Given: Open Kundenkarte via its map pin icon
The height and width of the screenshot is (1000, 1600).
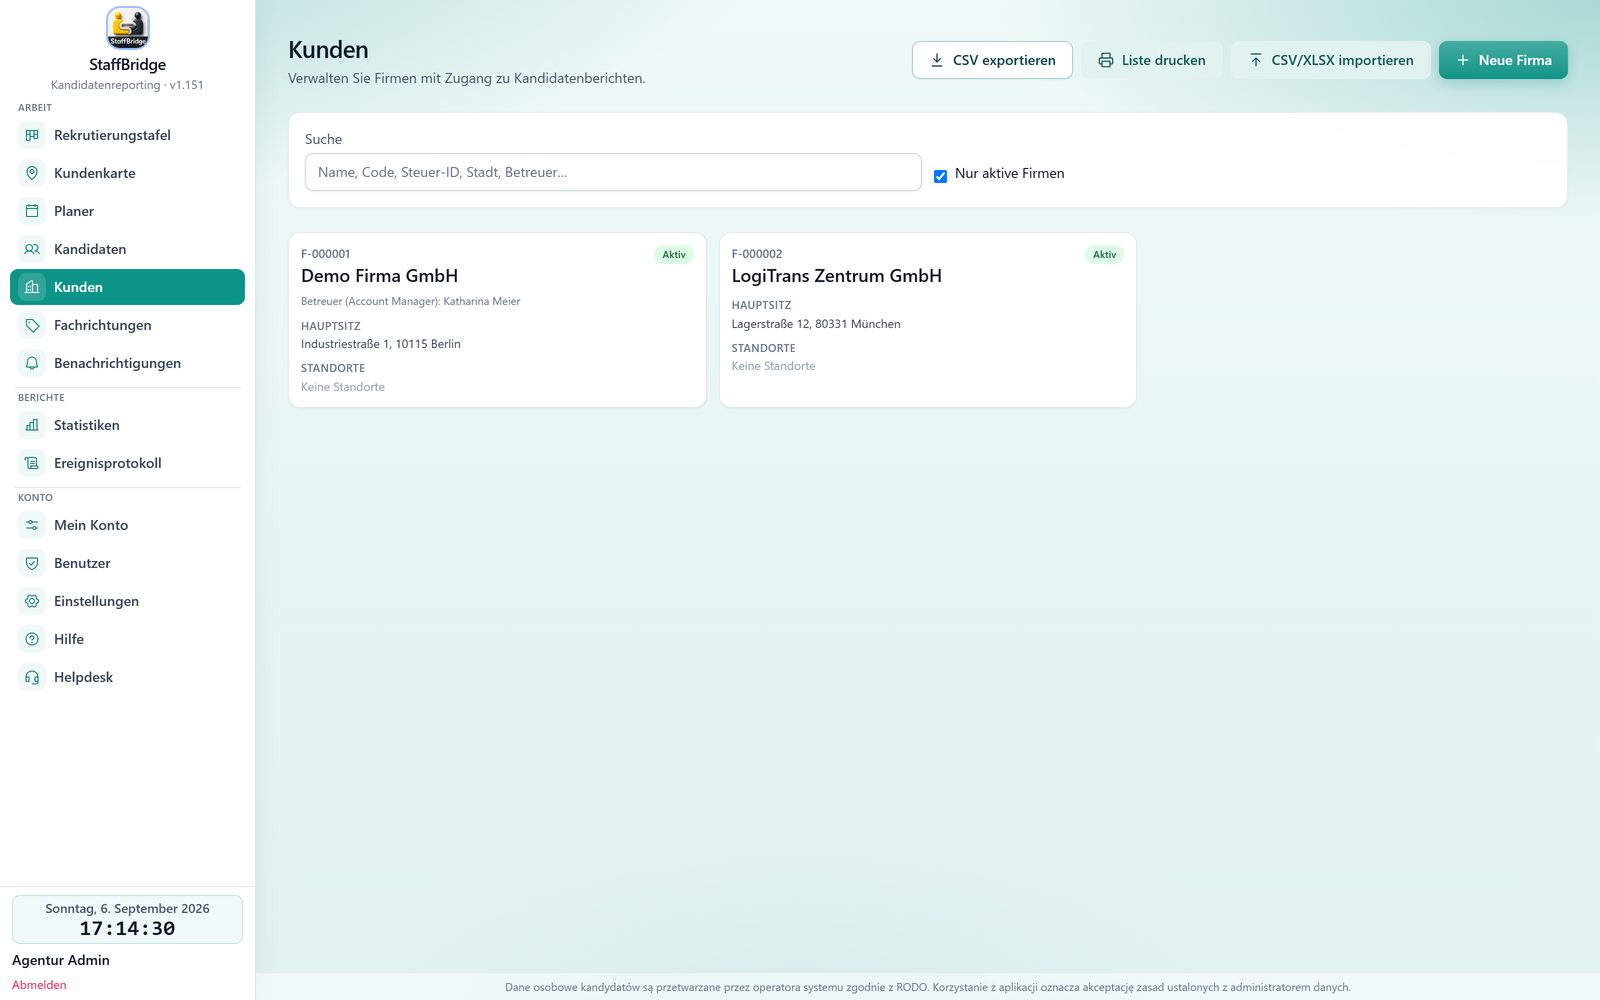Looking at the screenshot, I should [32, 173].
